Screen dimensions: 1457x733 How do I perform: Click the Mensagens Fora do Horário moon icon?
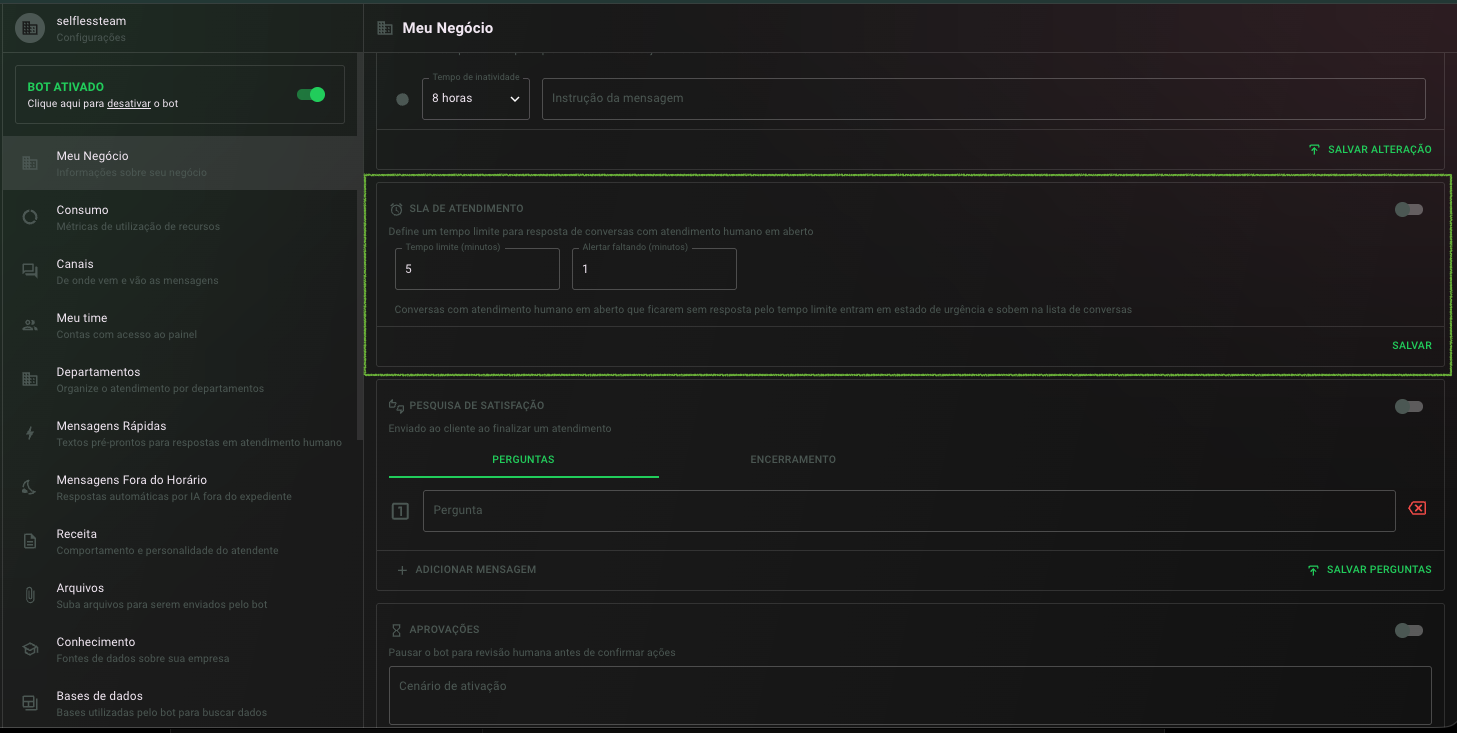[30, 487]
